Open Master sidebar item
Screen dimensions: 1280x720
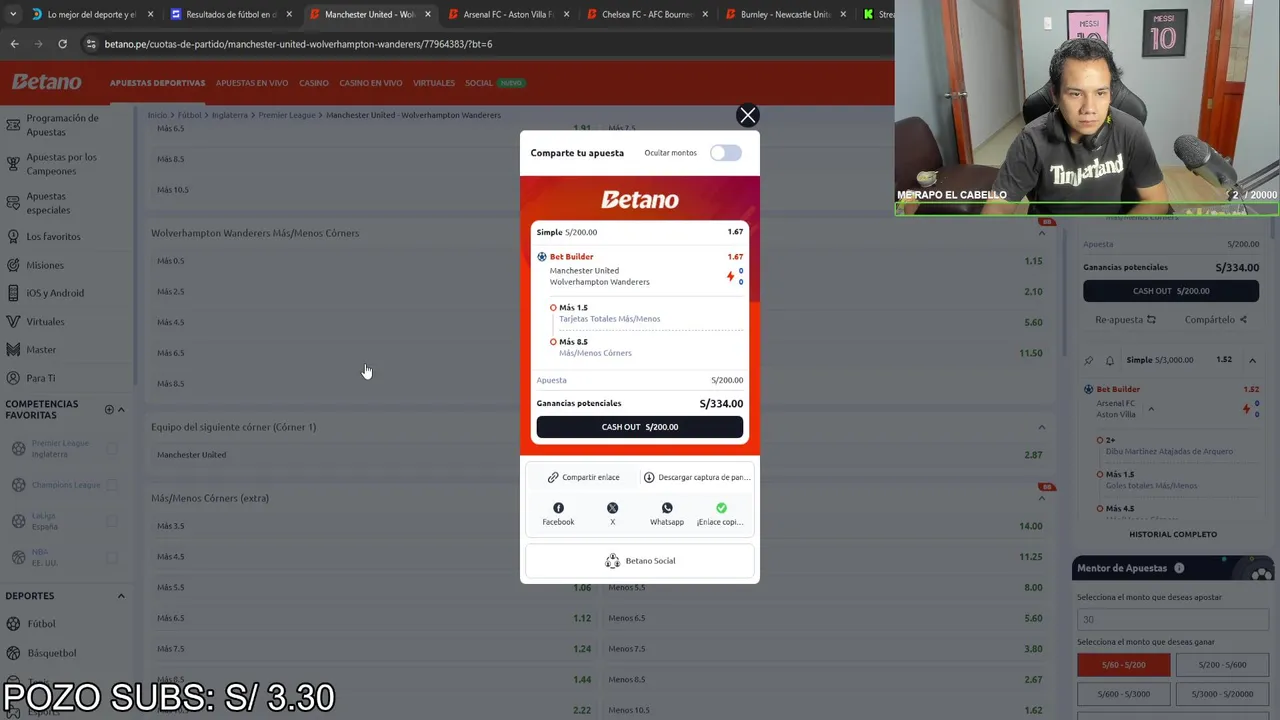[41, 350]
